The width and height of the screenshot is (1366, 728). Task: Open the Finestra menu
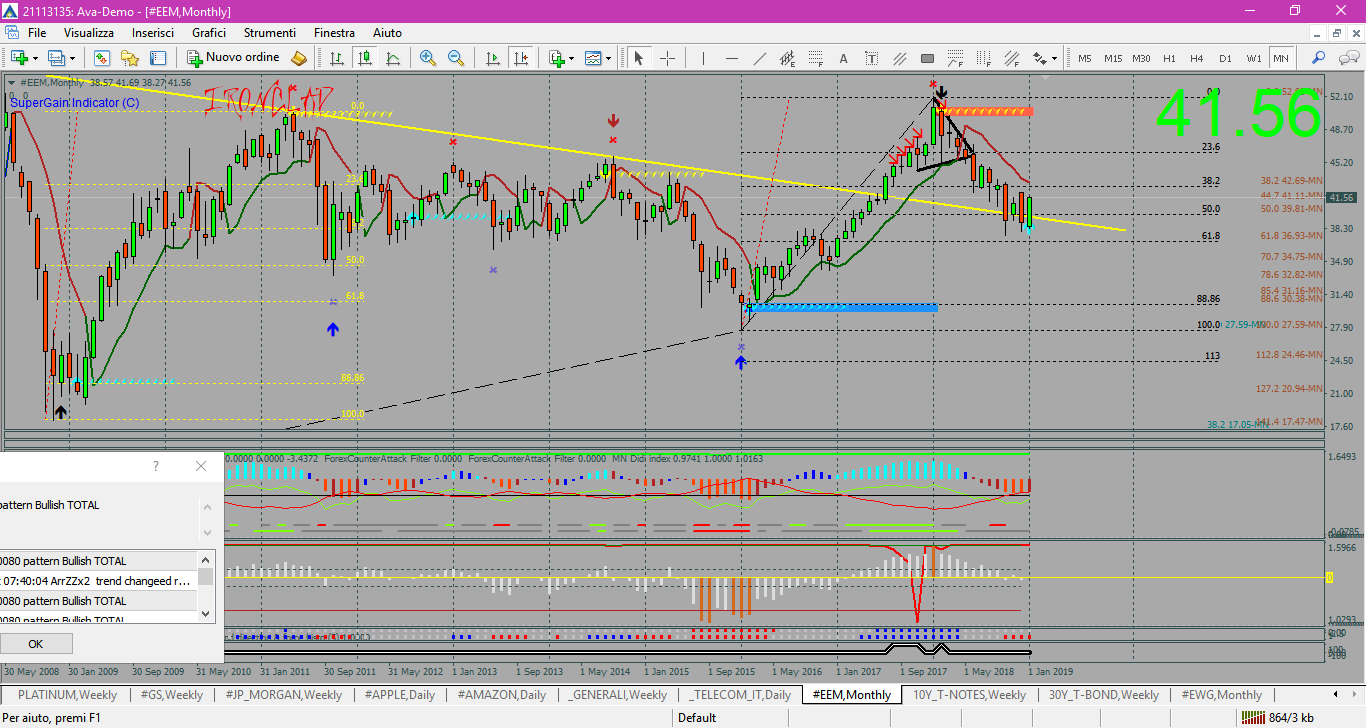click(x=334, y=33)
